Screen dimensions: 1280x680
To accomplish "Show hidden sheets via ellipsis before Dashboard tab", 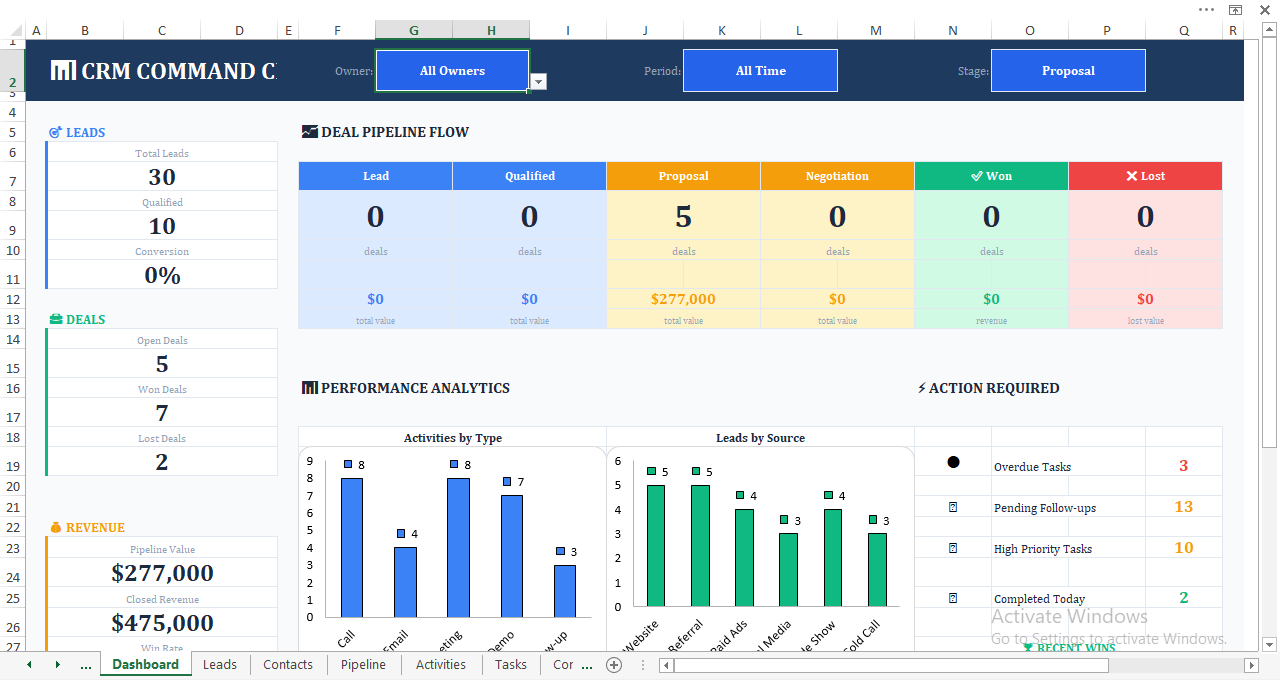I will coord(85,665).
